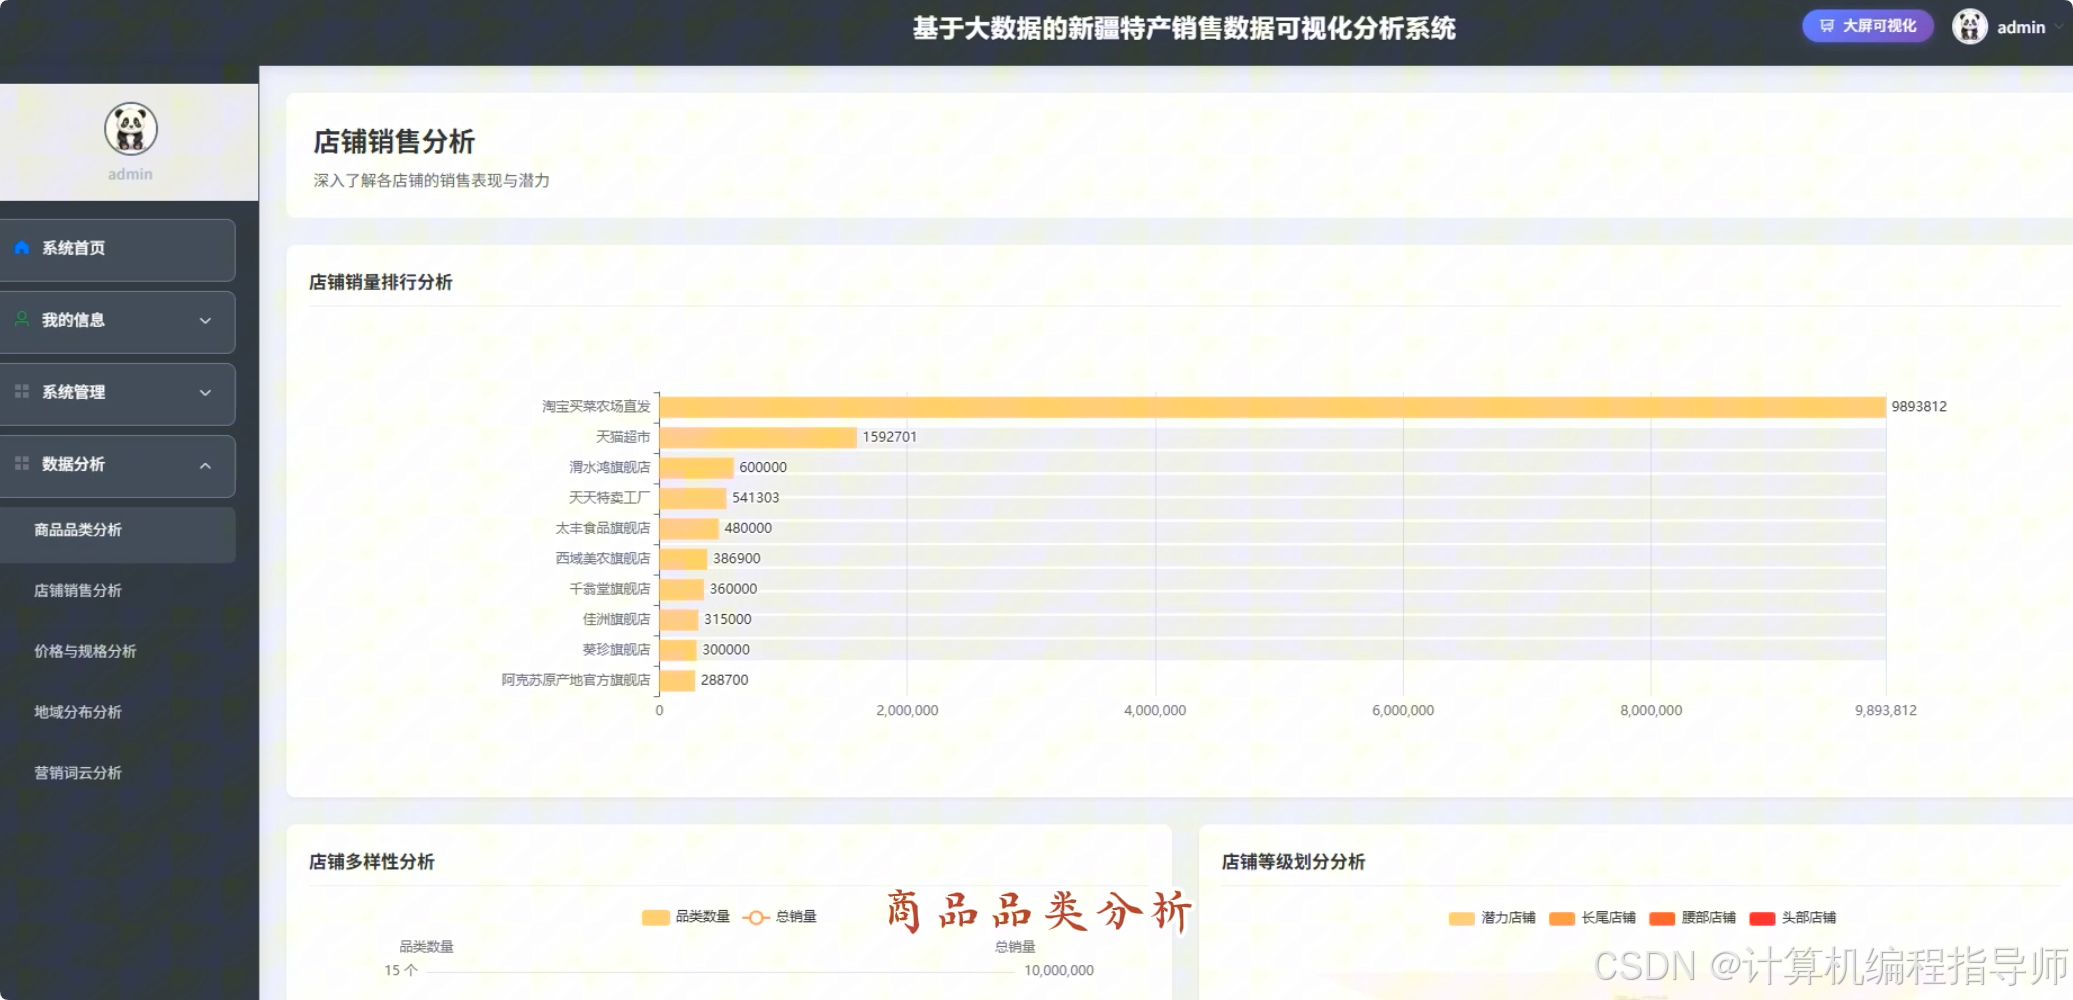Click the 渭水鸿旗舰店 bar
Image resolution: width=2073 pixels, height=1000 pixels.
click(697, 467)
